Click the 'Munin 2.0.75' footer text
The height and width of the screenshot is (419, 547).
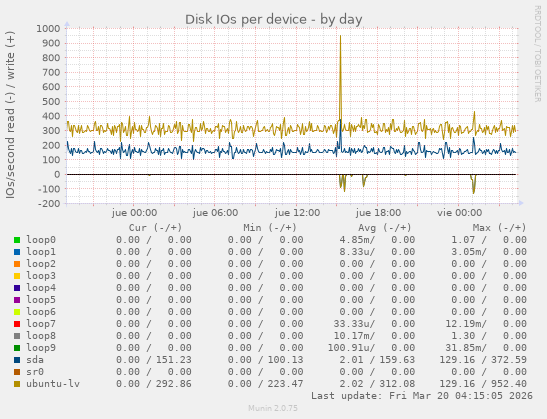[x=273, y=408]
